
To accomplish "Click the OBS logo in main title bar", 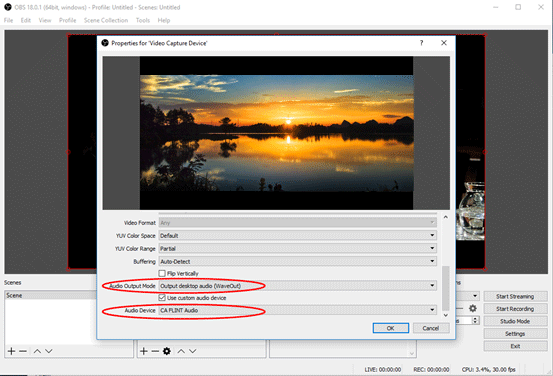I will 8,7.
